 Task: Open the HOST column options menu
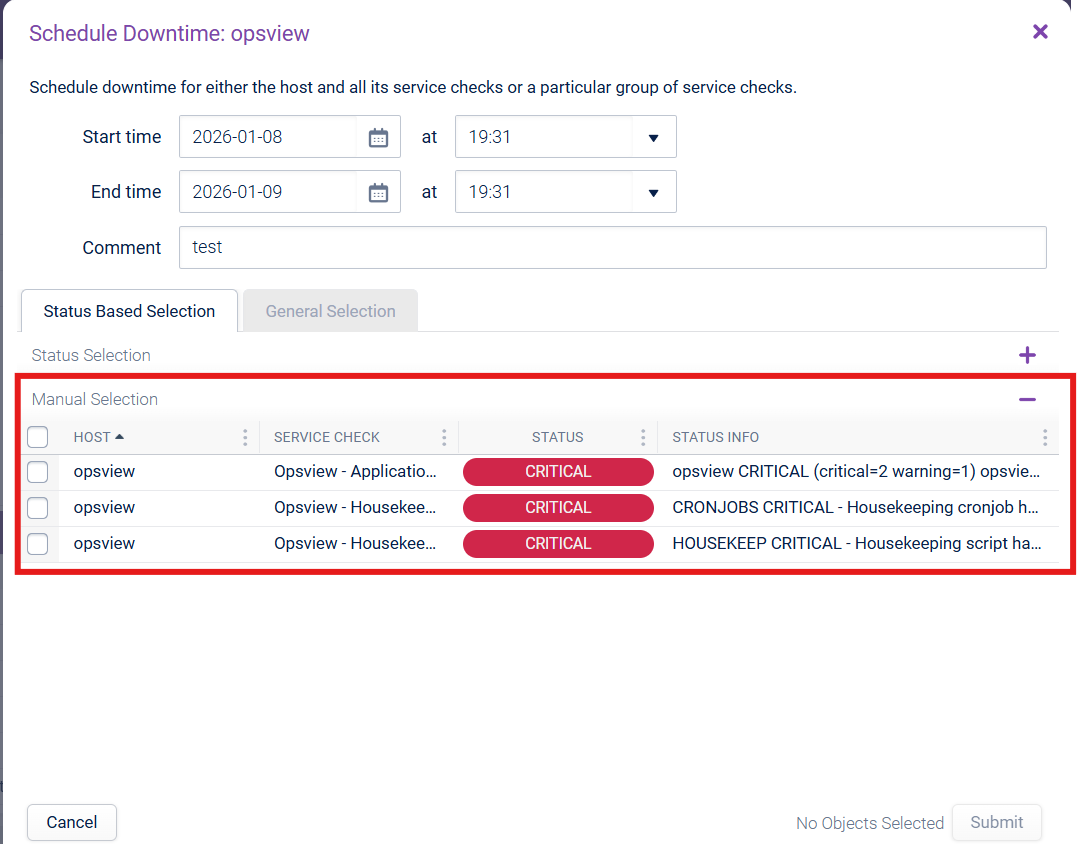[x=245, y=438]
